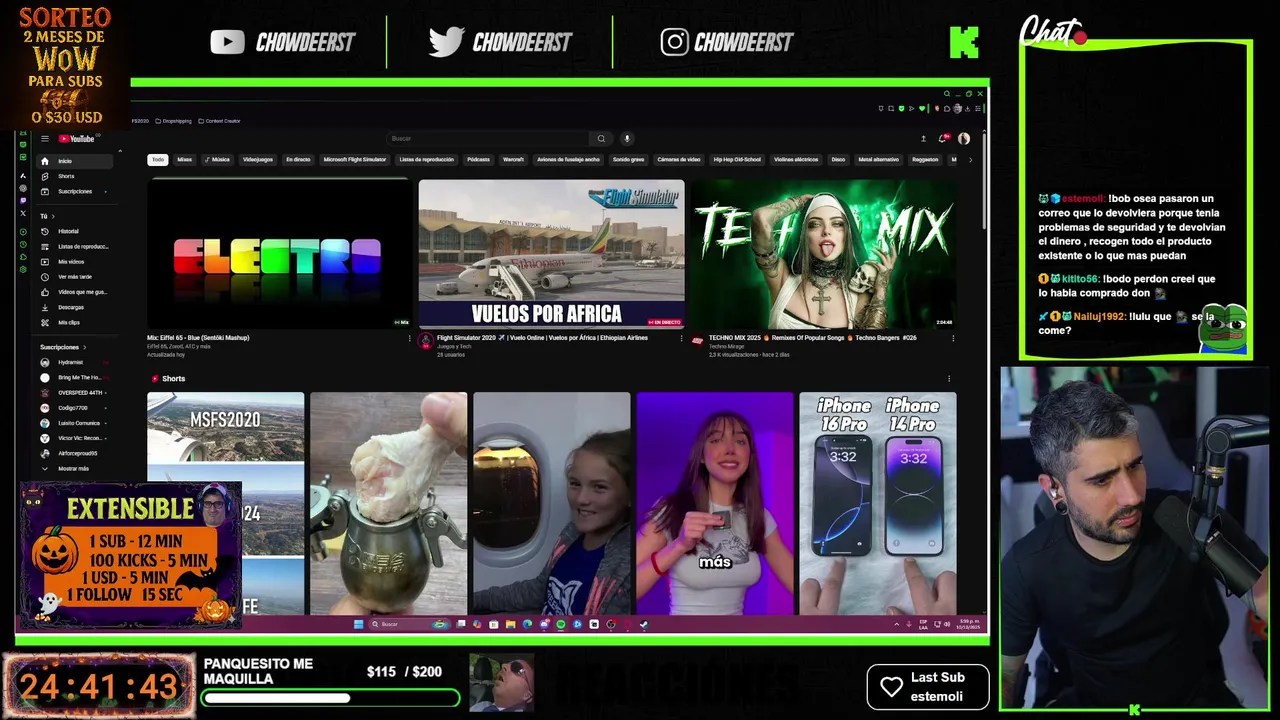Open Luisito Comunica subscription channel
The image size is (1280, 720).
point(77,423)
